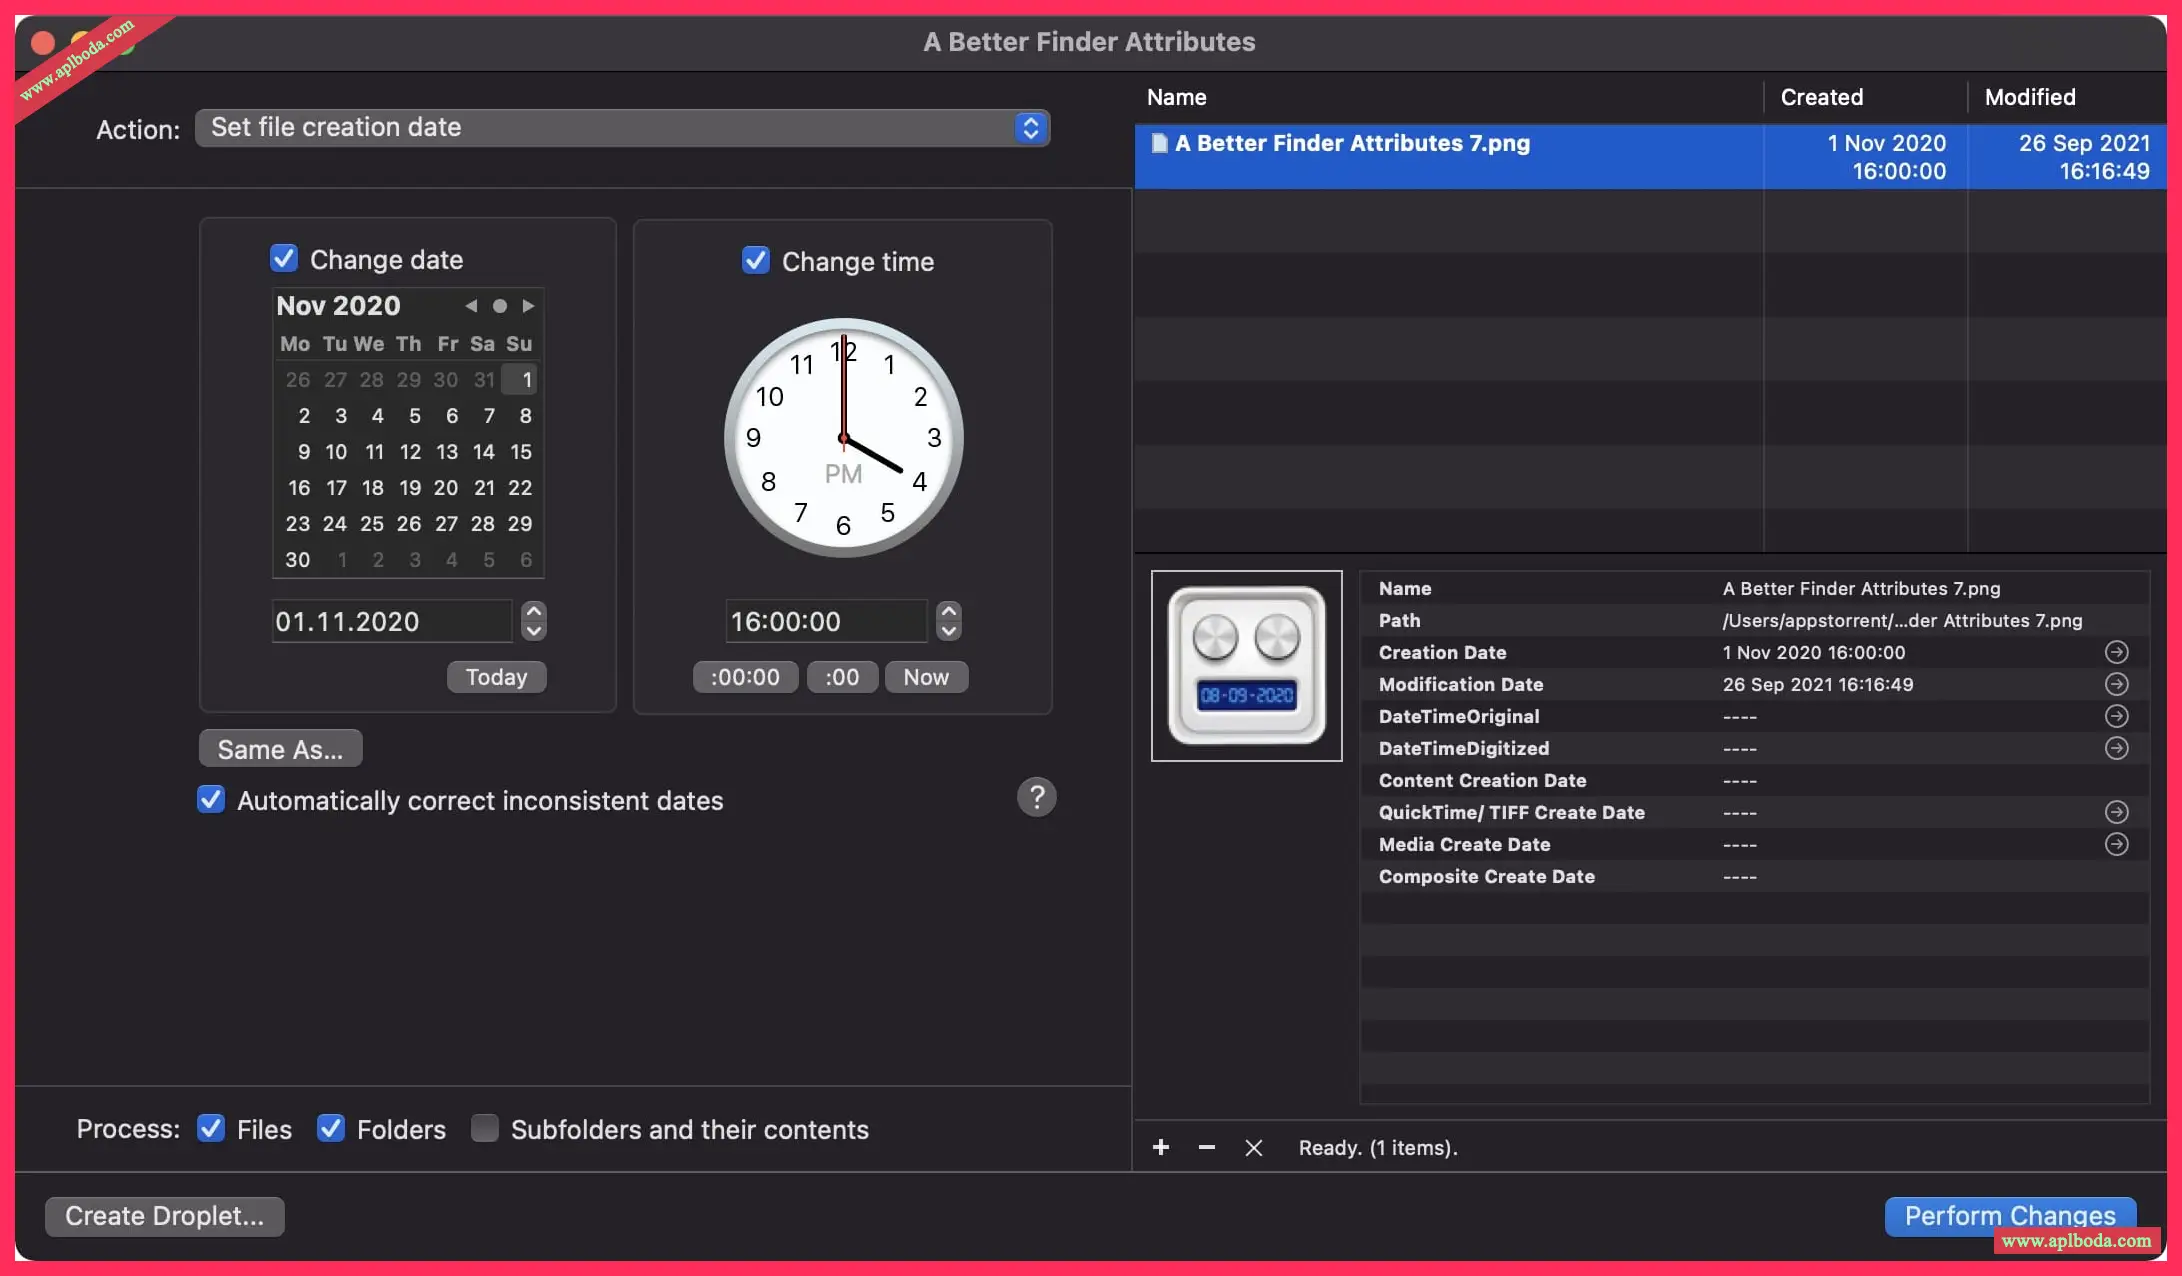Enable Subfolders and their contents

pos(485,1129)
